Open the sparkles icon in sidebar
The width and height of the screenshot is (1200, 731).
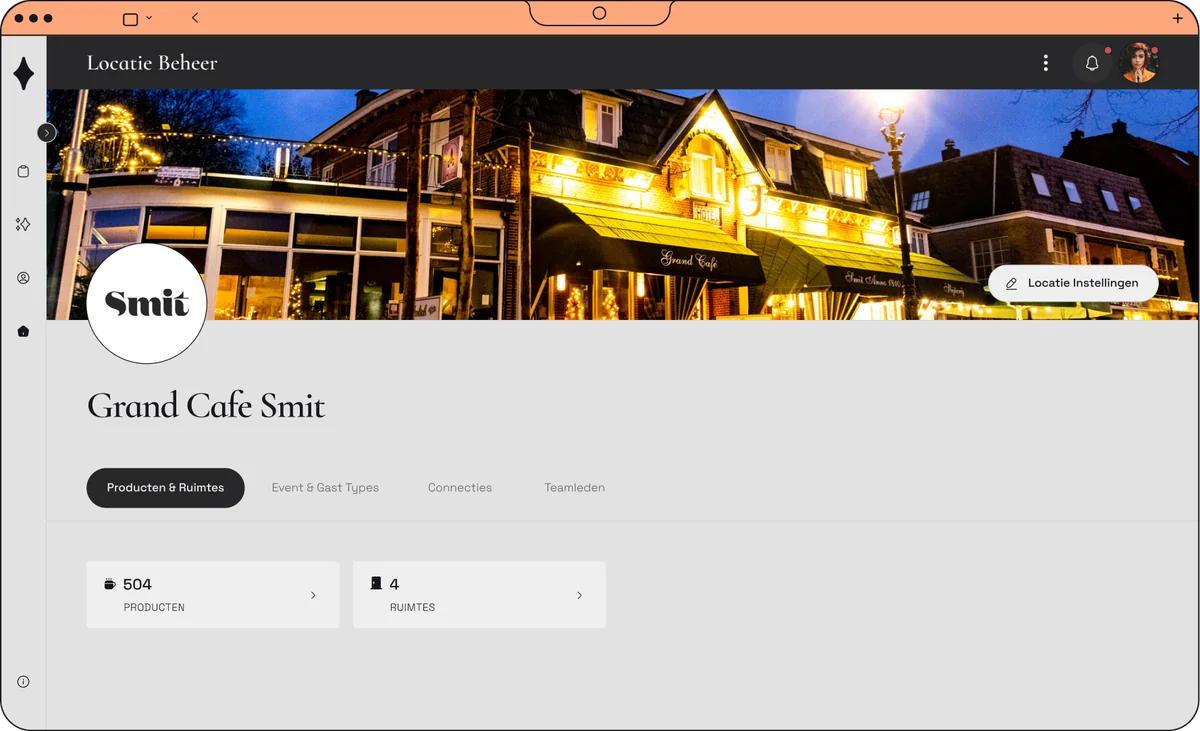(x=23, y=225)
